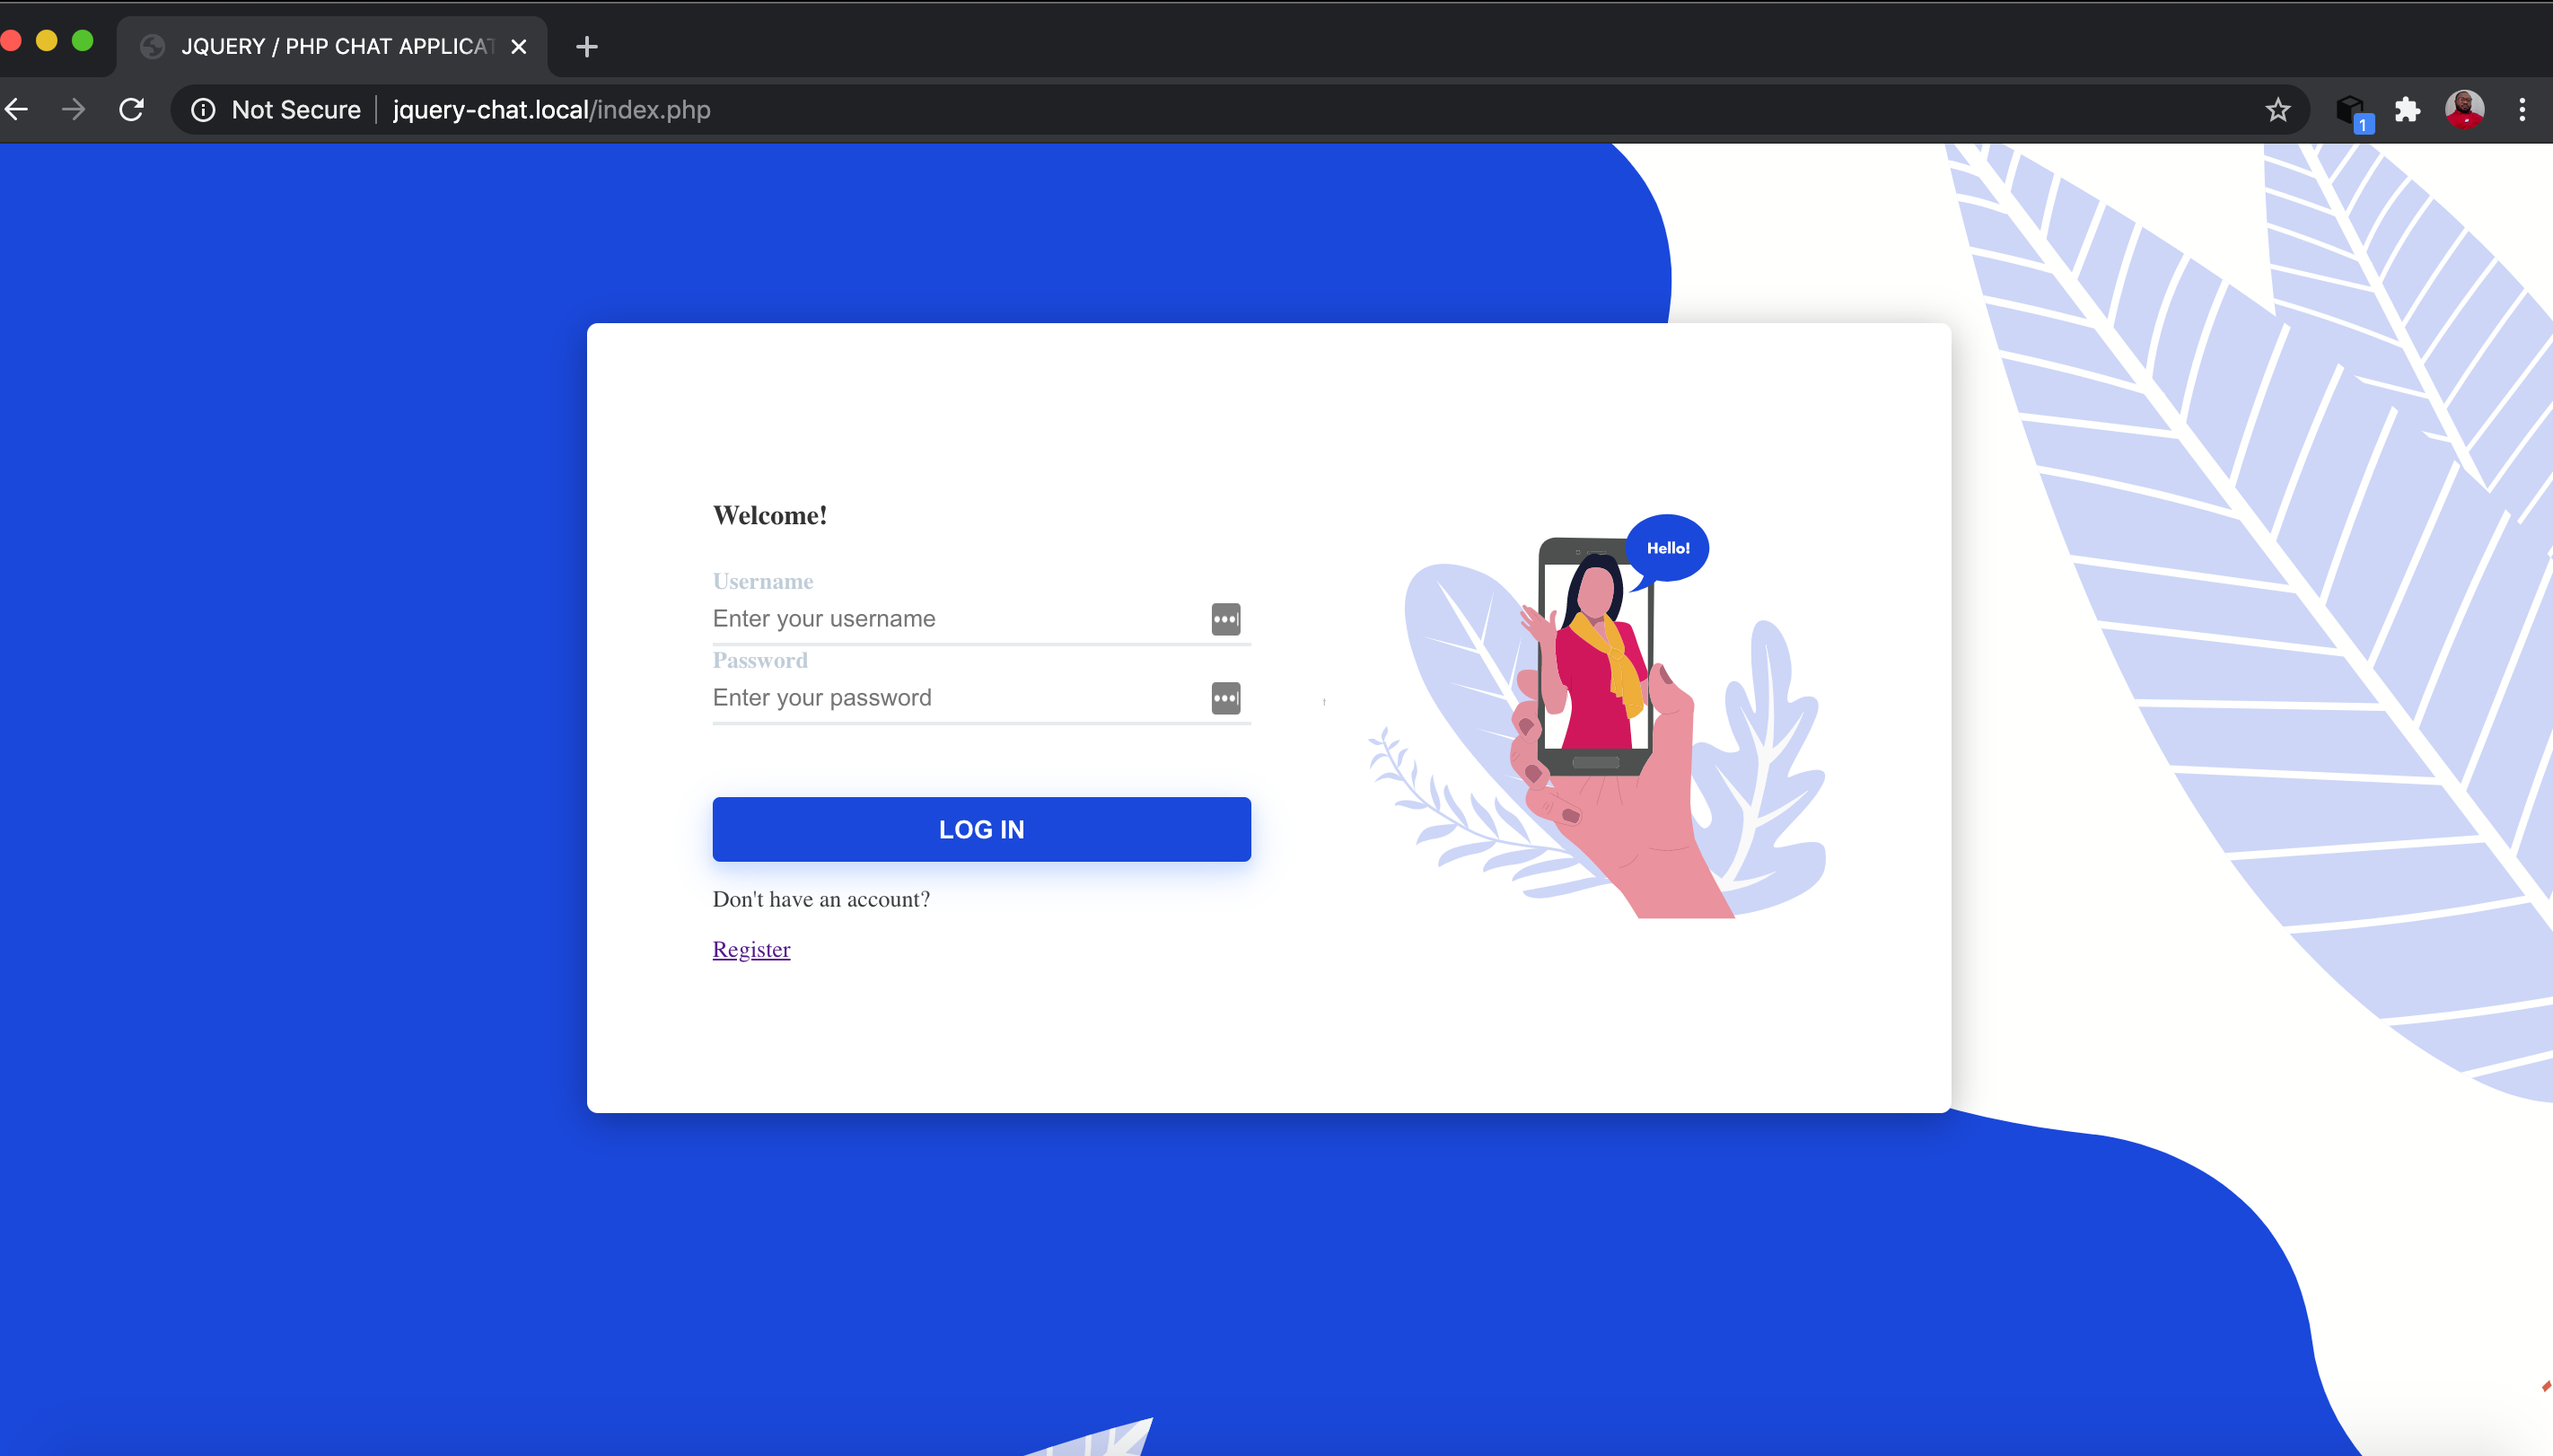Click the yellow minimize window button

click(46, 40)
